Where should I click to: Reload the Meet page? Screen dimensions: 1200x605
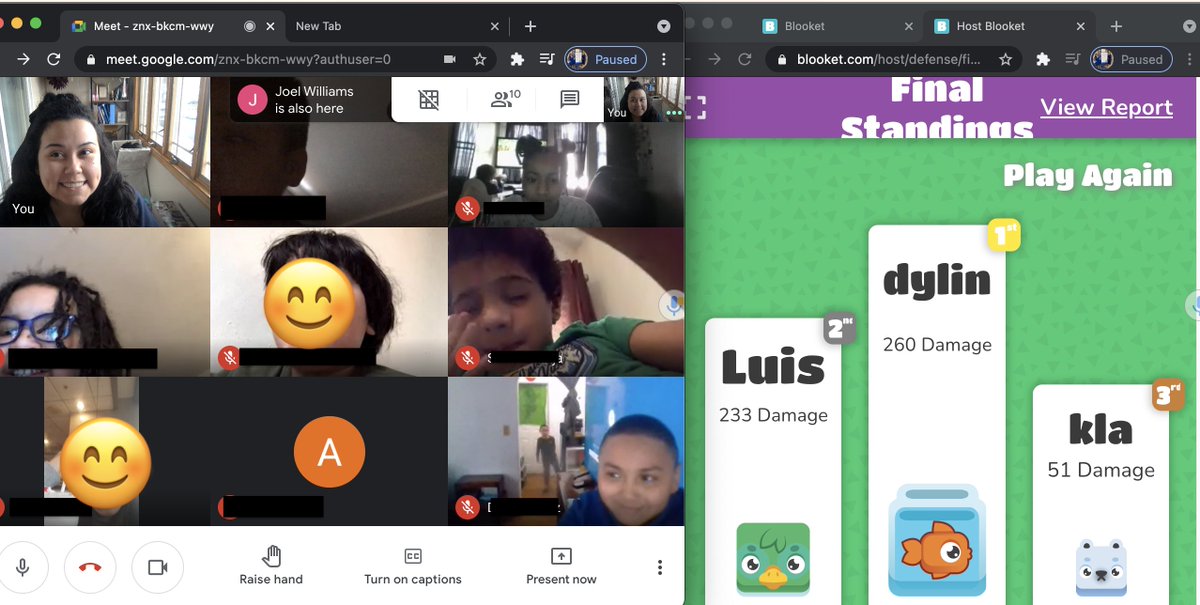[54, 59]
